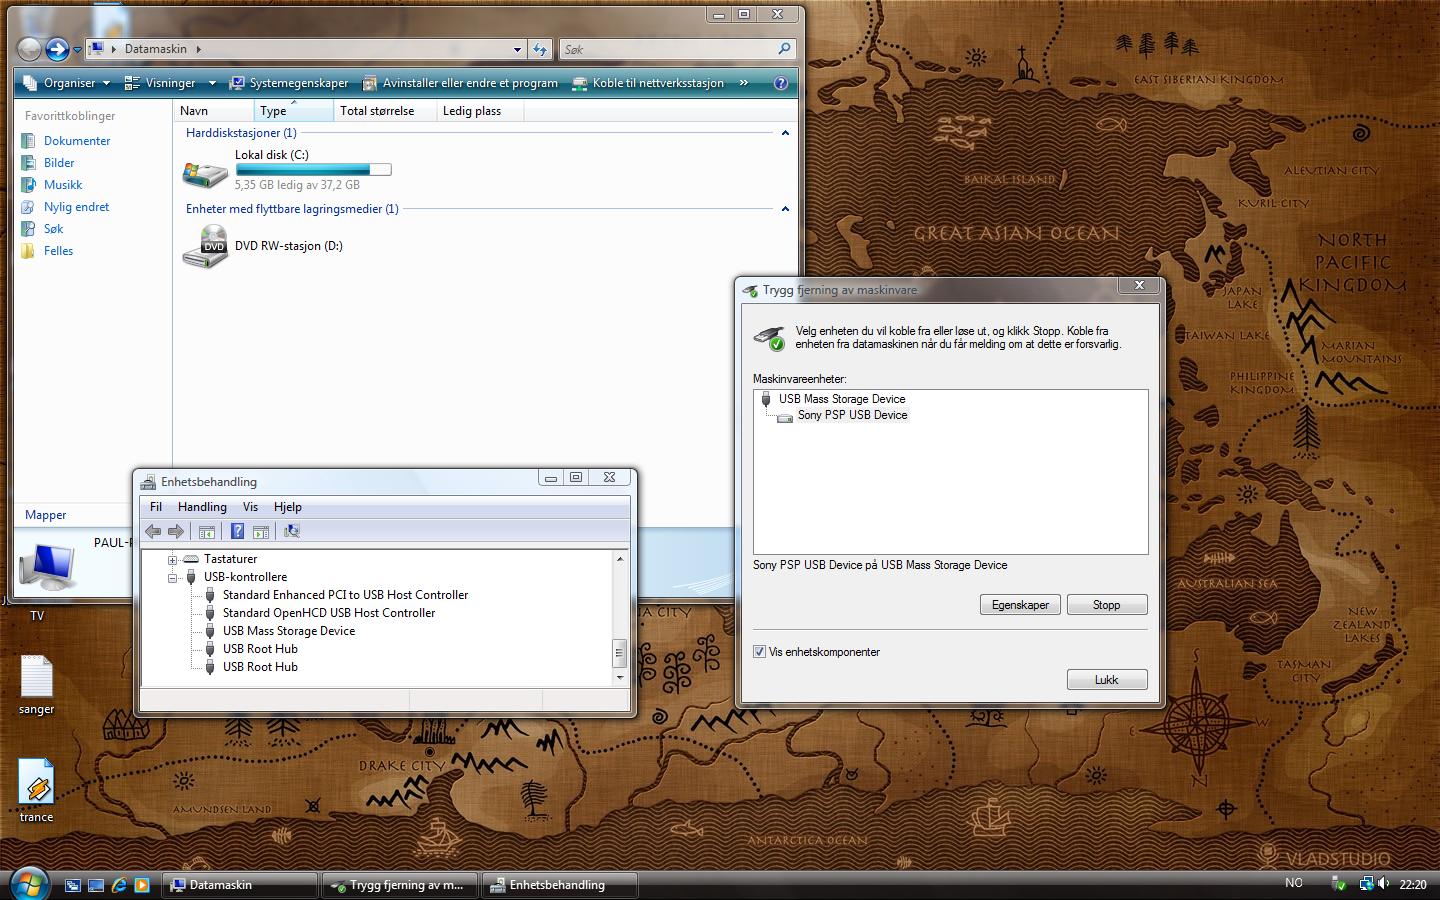The height and width of the screenshot is (900, 1440).
Task: Select Sony PSP USB Device in the hardware list
Action: pyautogui.click(x=852, y=415)
